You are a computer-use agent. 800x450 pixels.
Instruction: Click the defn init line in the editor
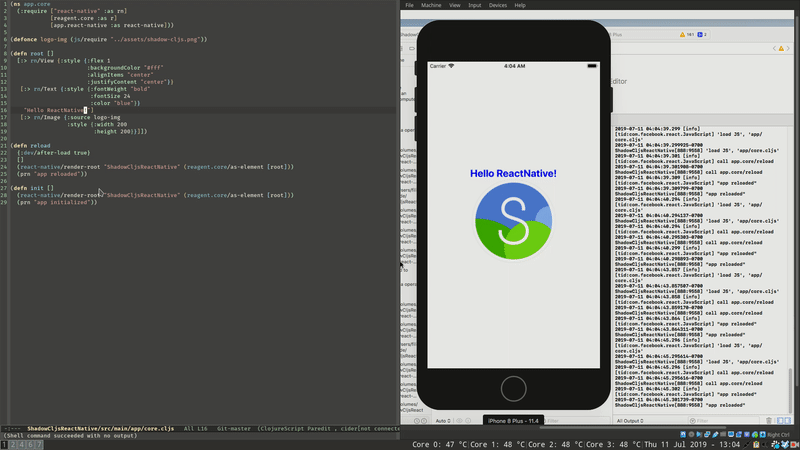click(x=32, y=188)
